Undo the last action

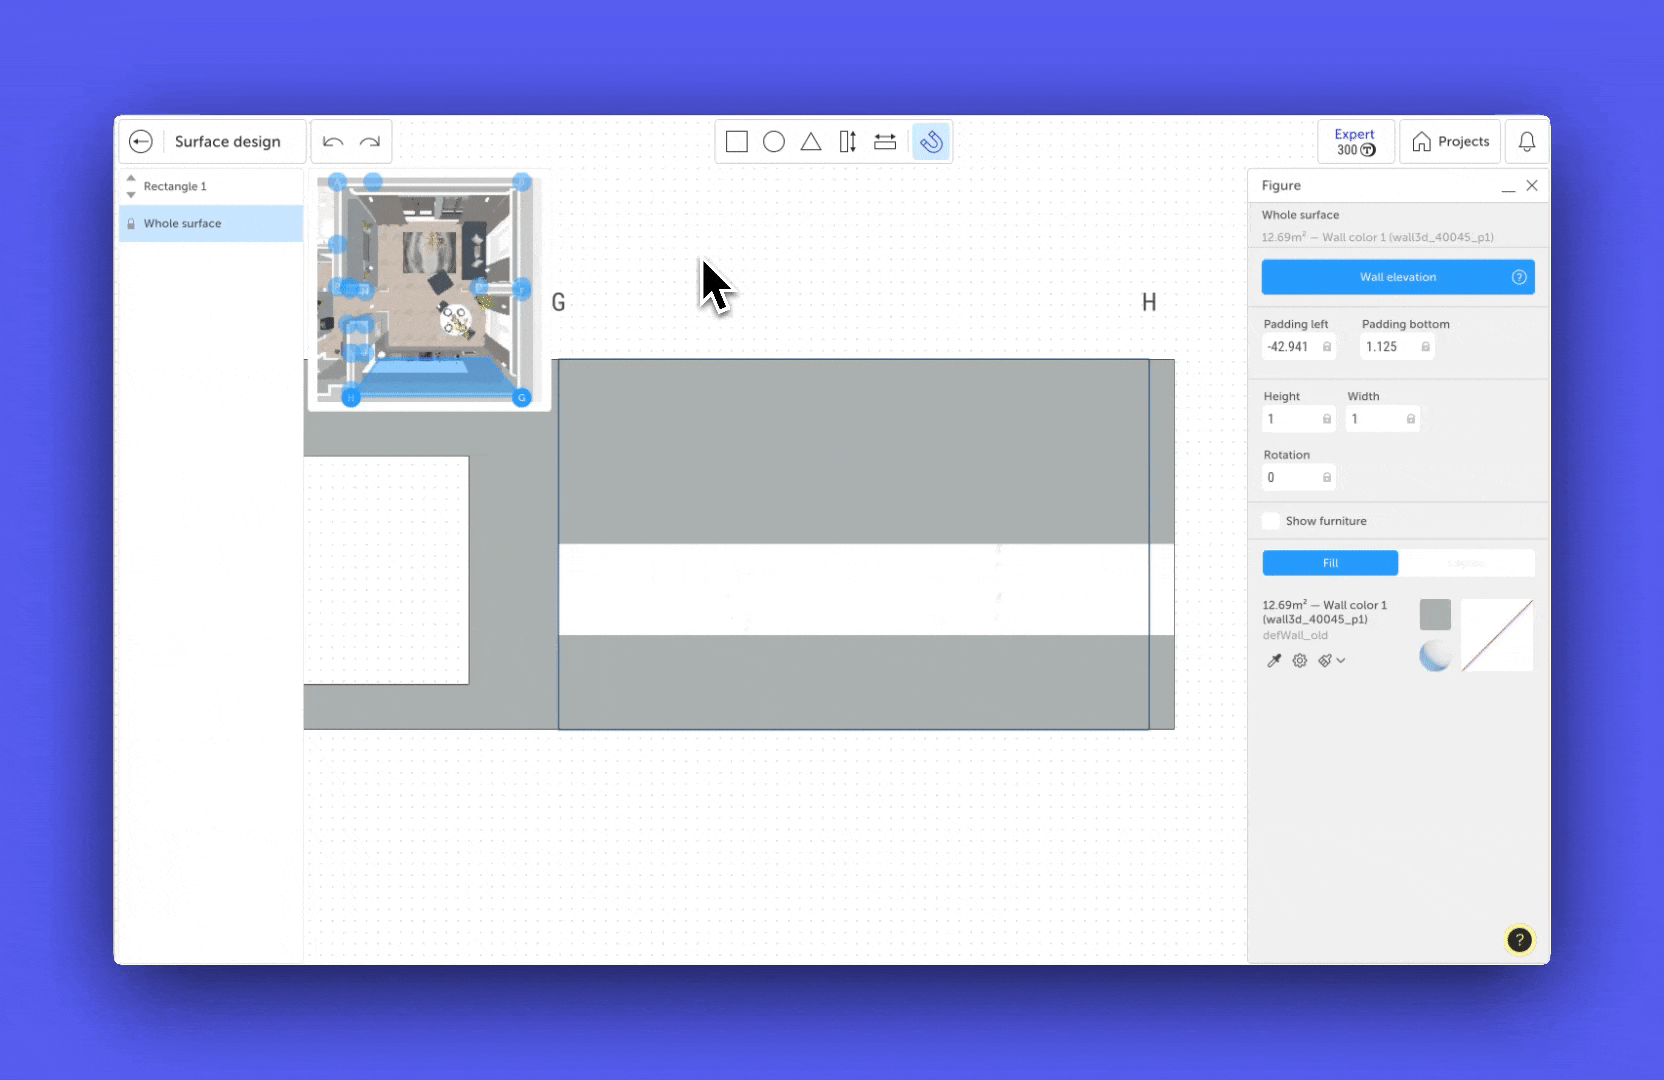coord(333,142)
